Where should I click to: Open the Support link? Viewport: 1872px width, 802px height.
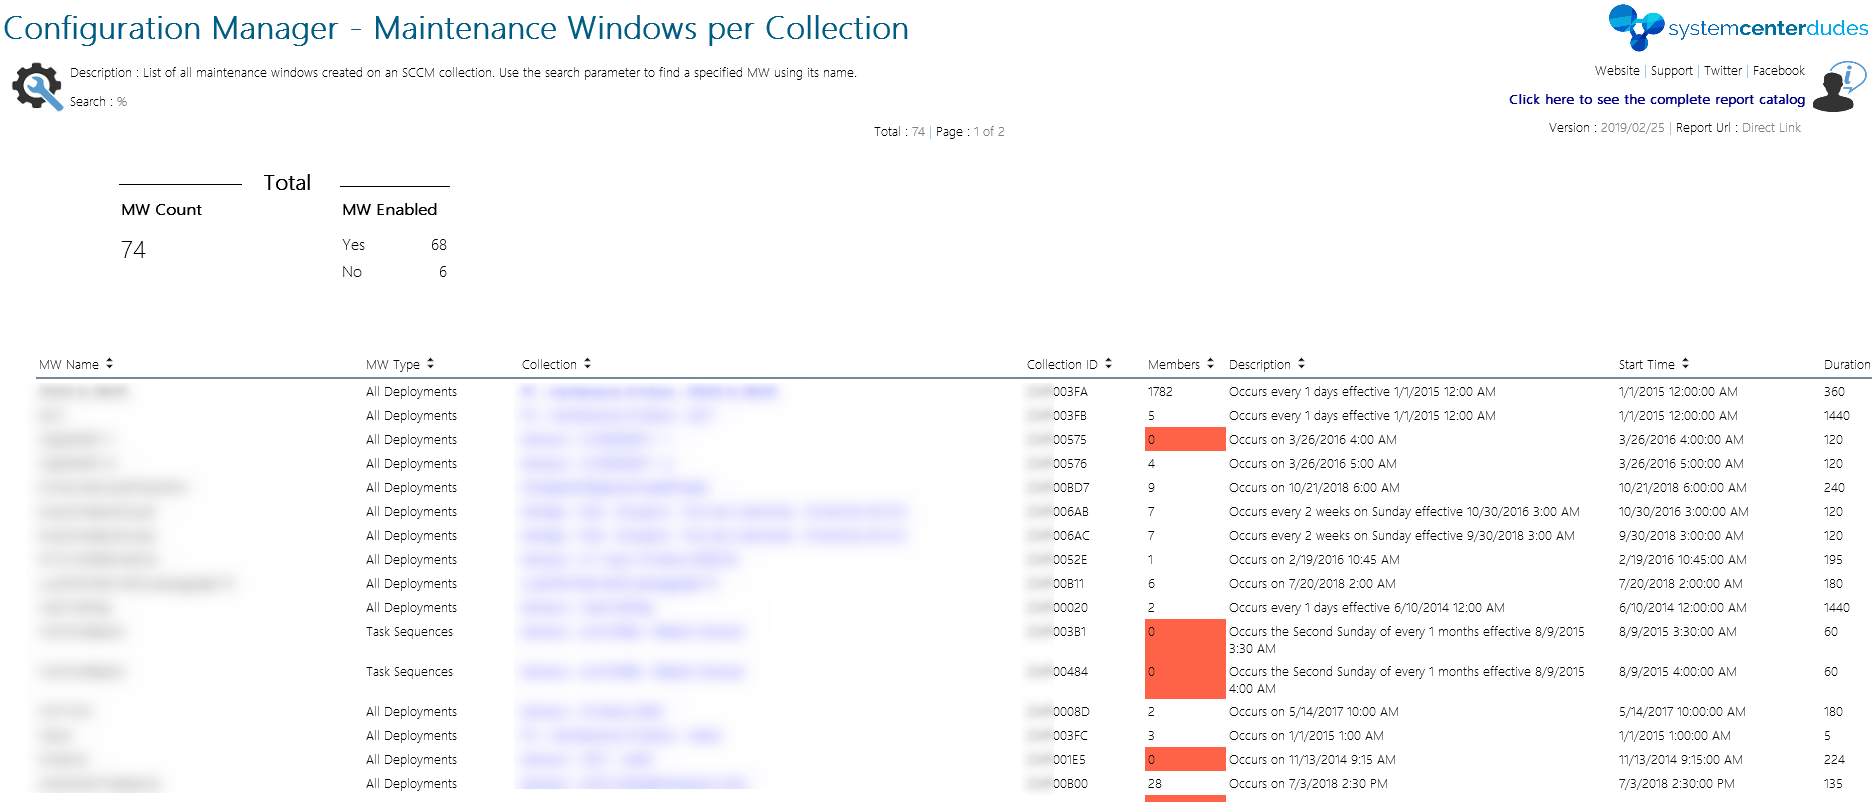(1672, 71)
